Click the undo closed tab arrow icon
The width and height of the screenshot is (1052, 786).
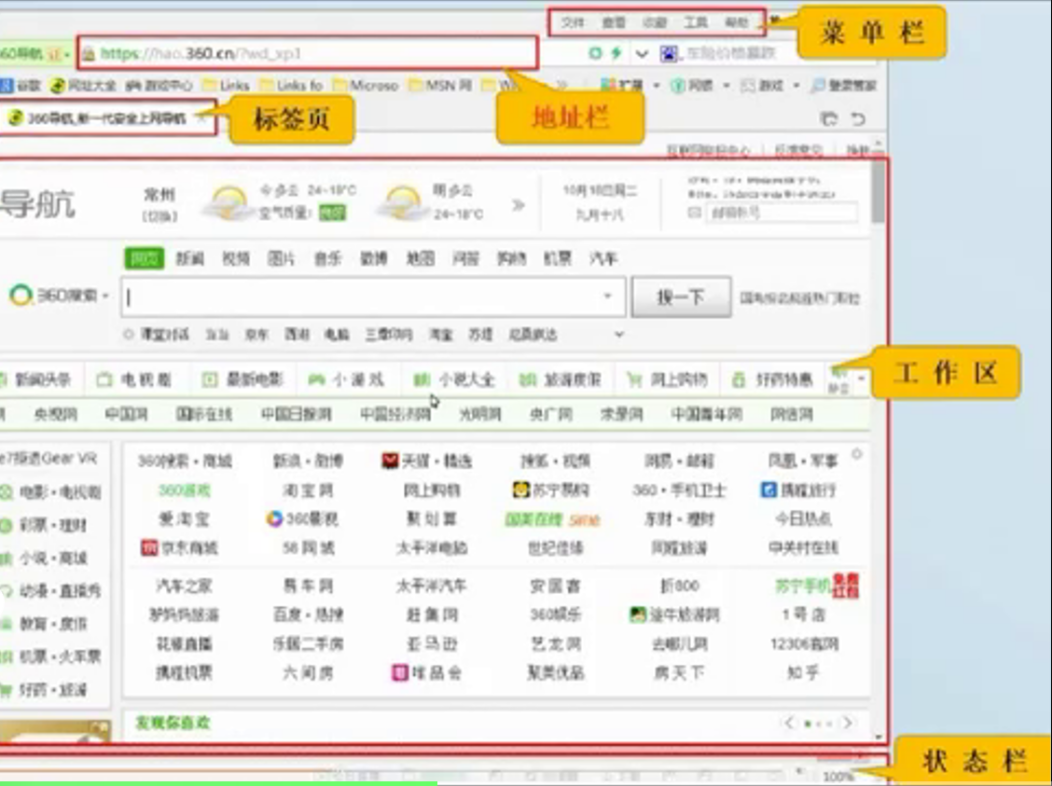coord(858,119)
